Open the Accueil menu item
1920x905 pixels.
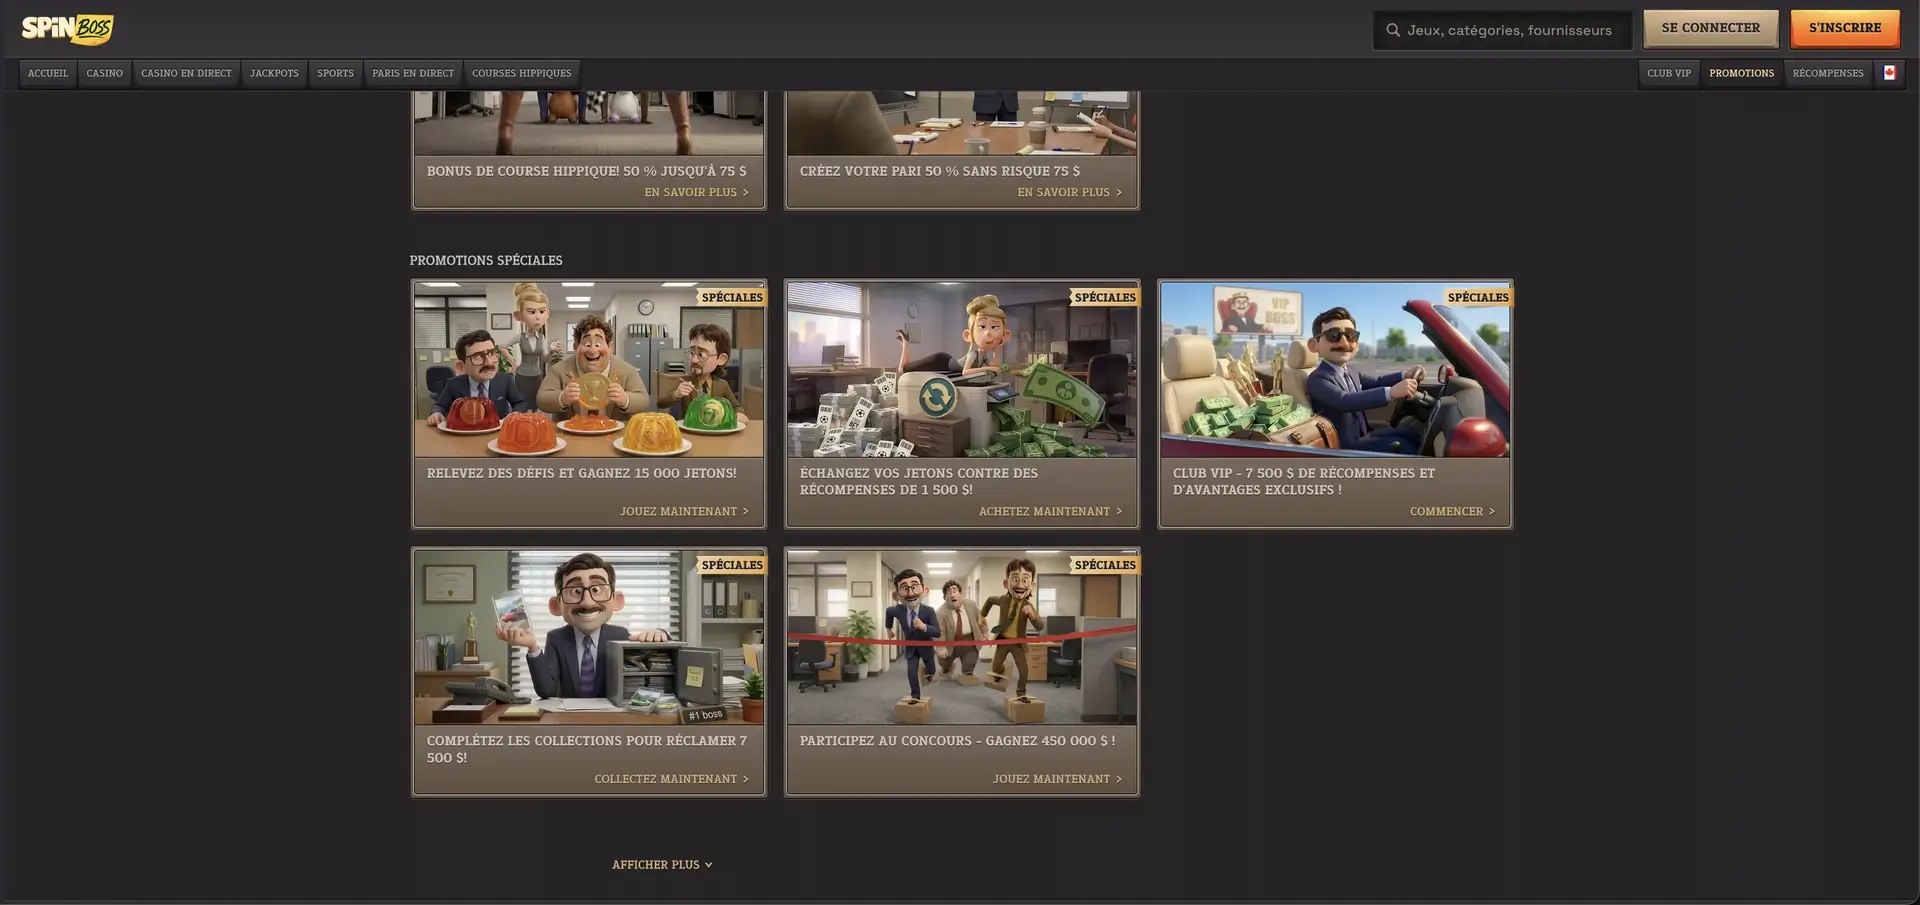pyautogui.click(x=48, y=73)
